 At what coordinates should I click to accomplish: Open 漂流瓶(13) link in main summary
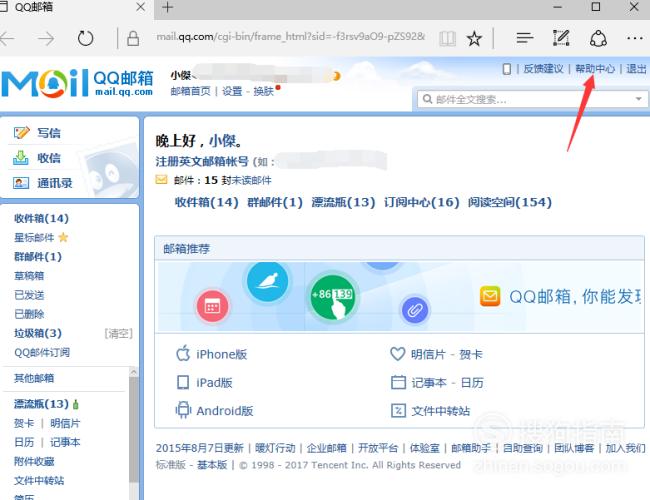tap(343, 202)
